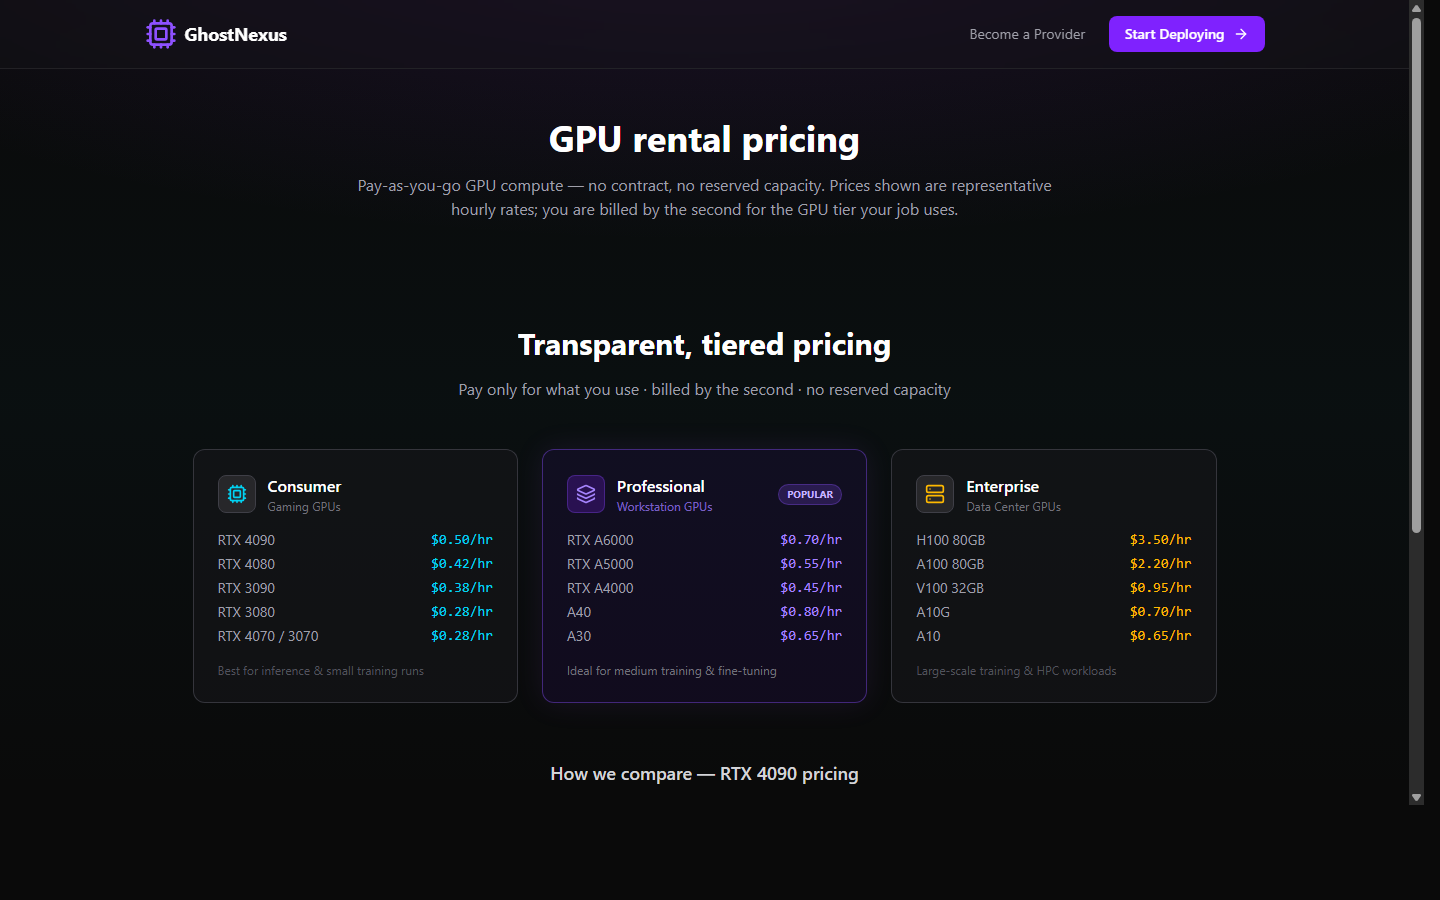Select the Consumer plan's gaming GPU chip icon
This screenshot has height=900, width=1440.
[237, 493]
